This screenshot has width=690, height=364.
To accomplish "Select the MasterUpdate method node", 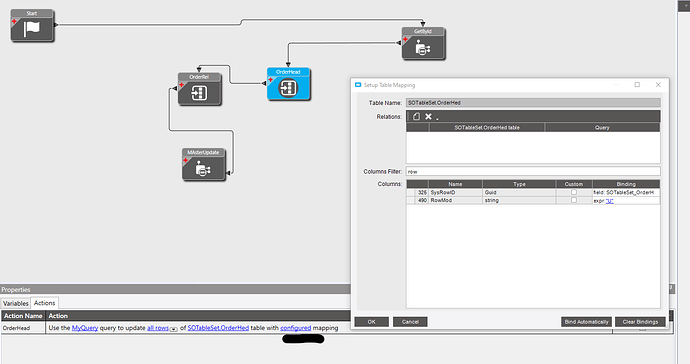I will tap(204, 165).
